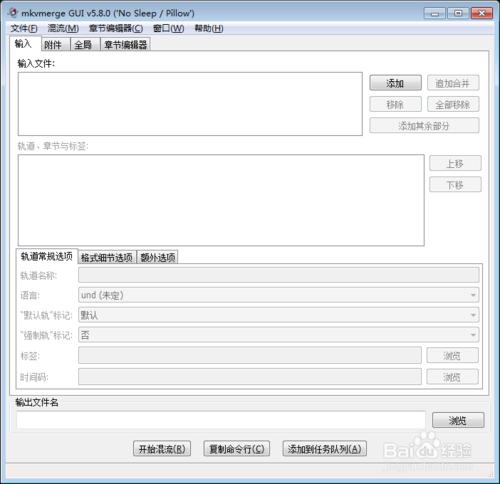This screenshot has height=484, width=500.
Task: Click the 移除 button
Action: 395,105
